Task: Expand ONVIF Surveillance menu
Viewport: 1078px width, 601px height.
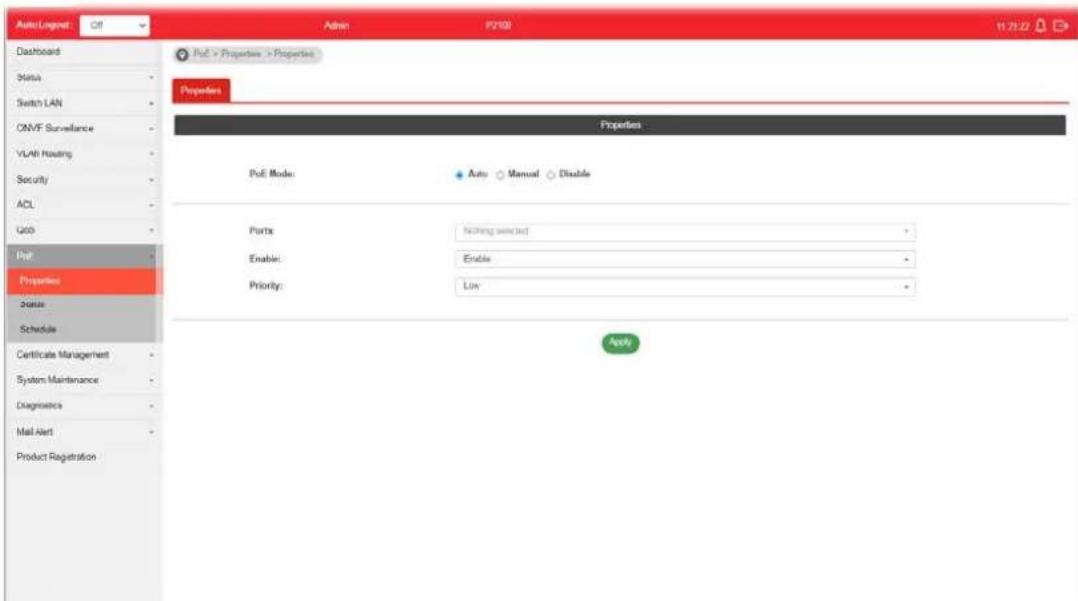Action: point(85,129)
